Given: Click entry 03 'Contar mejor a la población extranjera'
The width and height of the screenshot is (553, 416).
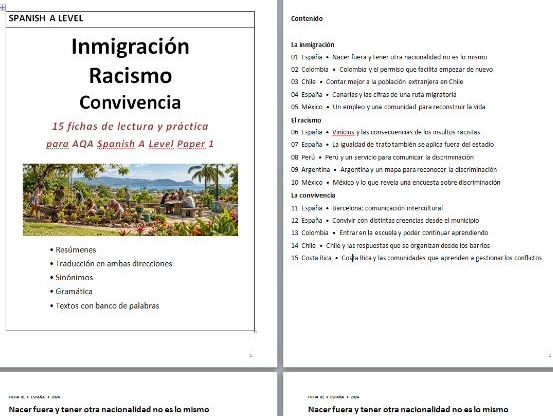Looking at the screenshot, I should click(377, 82).
